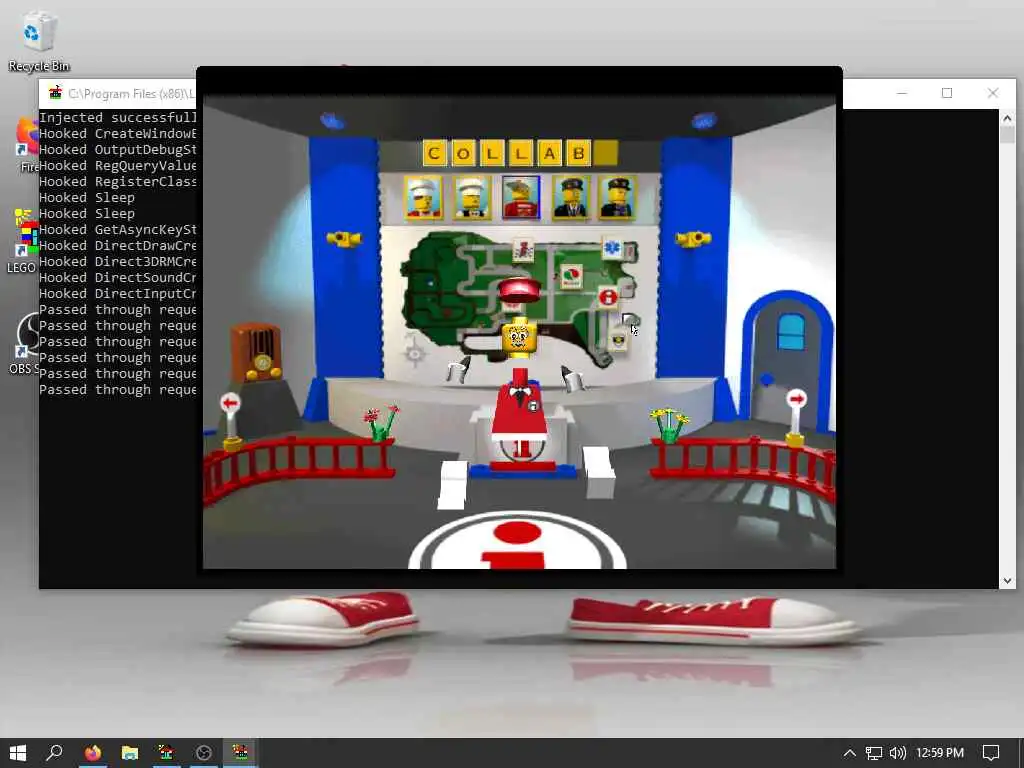
Task: Click the 'Hooked DirectDrawCre' console line
Action: click(118, 246)
